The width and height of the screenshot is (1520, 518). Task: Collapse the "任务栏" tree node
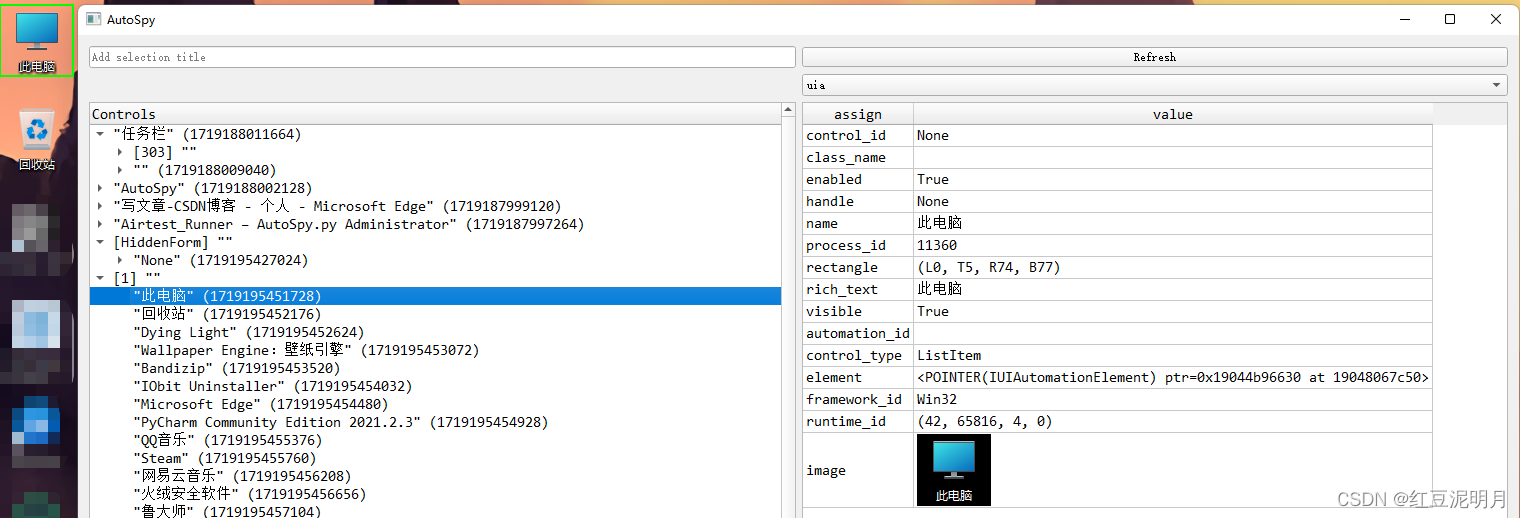click(x=101, y=134)
